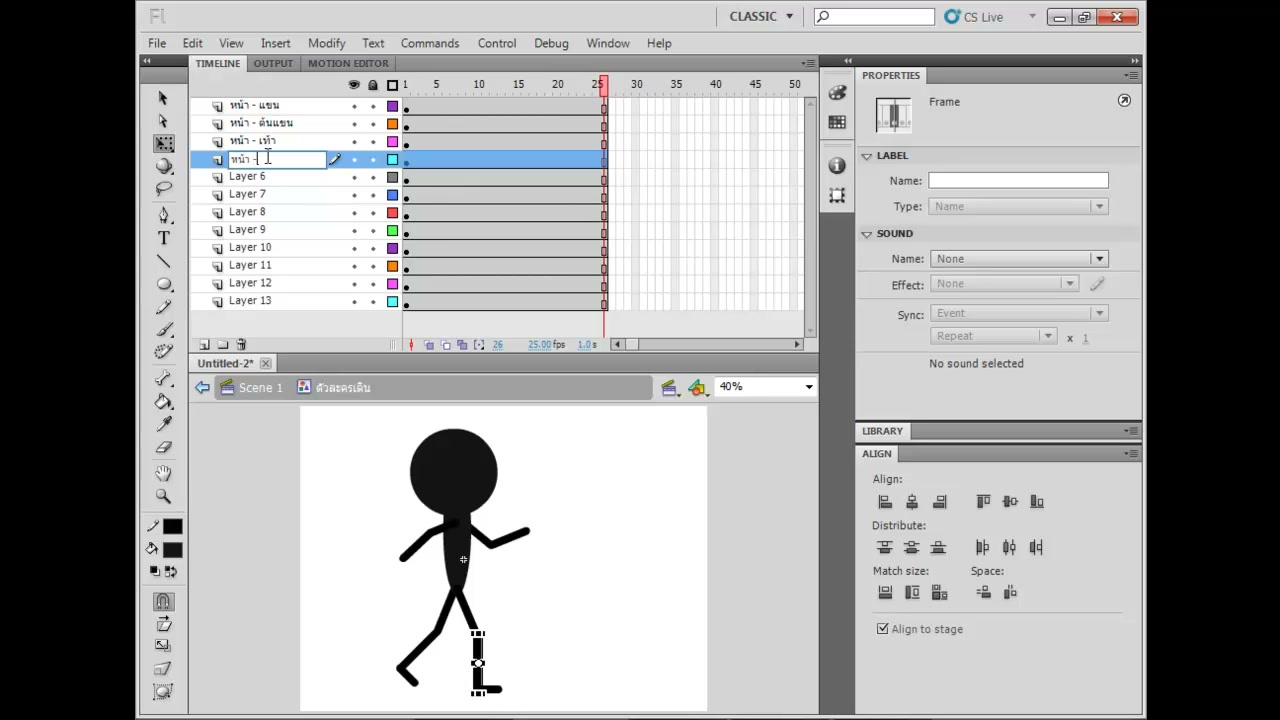Switch to the MOTION EDITOR tab
1280x720 pixels.
coord(348,63)
